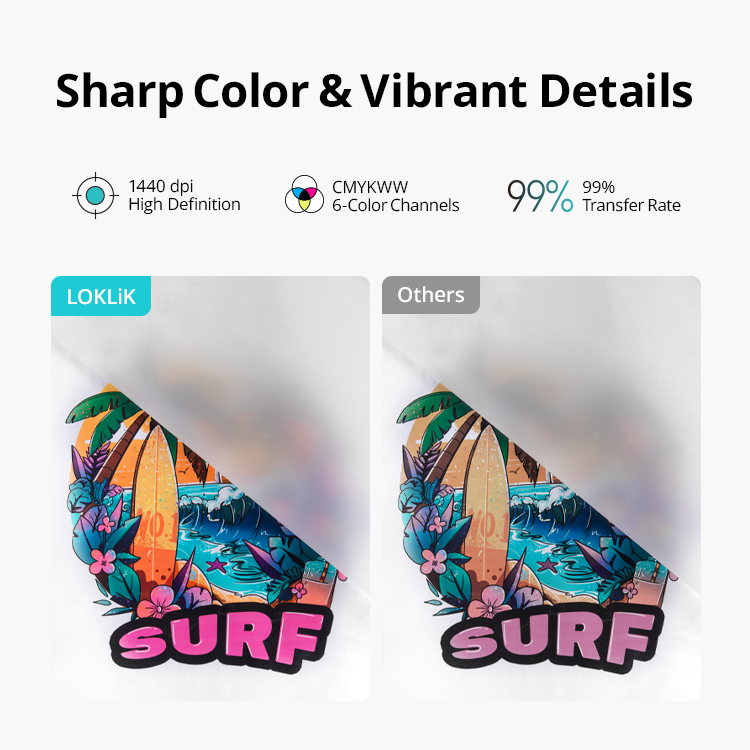Screen dimensions: 750x750
Task: Select the teal LOKLiK label tag
Action: [101, 296]
